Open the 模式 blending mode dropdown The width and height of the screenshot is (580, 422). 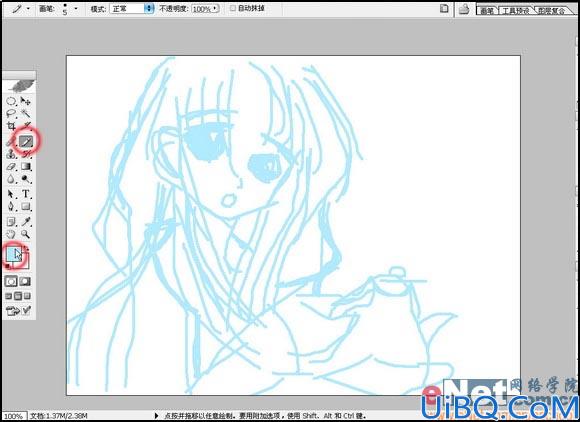coord(132,9)
